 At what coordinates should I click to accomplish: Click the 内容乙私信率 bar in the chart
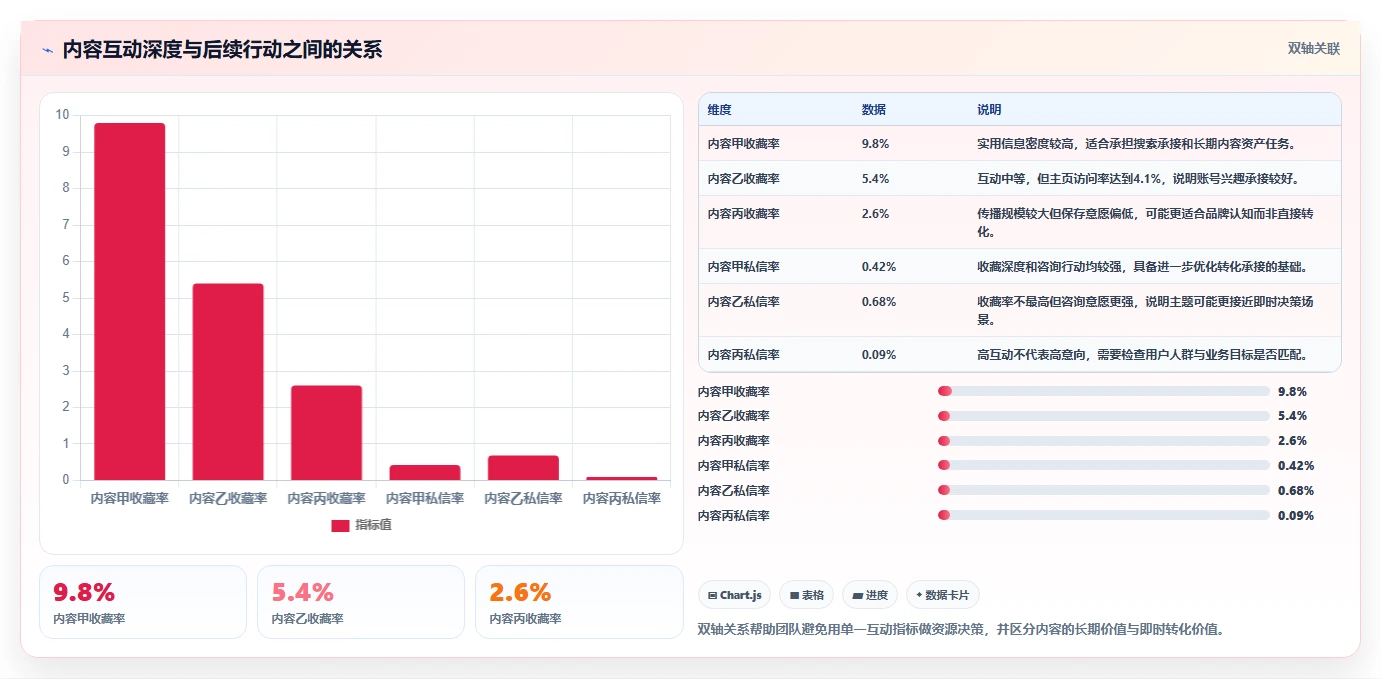523,468
